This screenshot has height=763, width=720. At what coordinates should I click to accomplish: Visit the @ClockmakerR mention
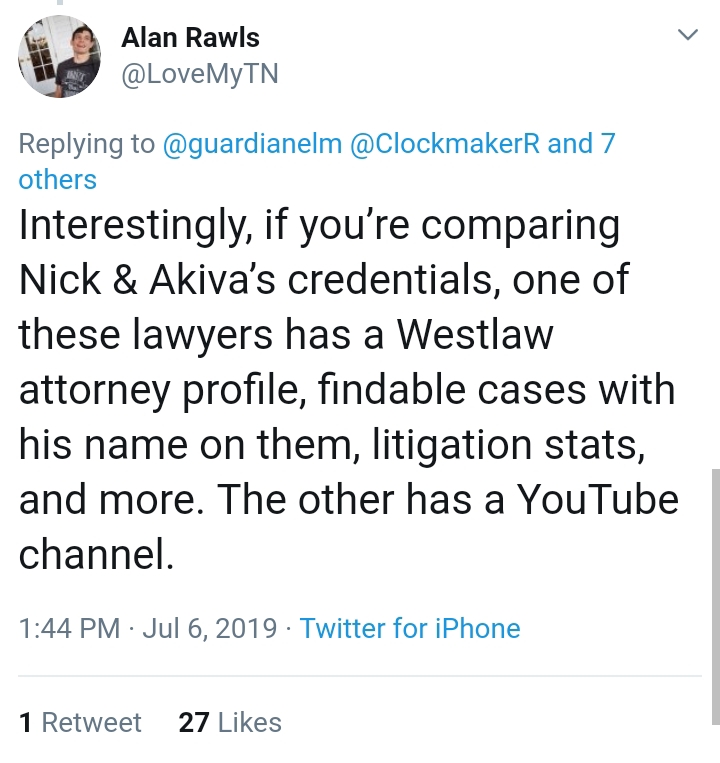(445, 144)
